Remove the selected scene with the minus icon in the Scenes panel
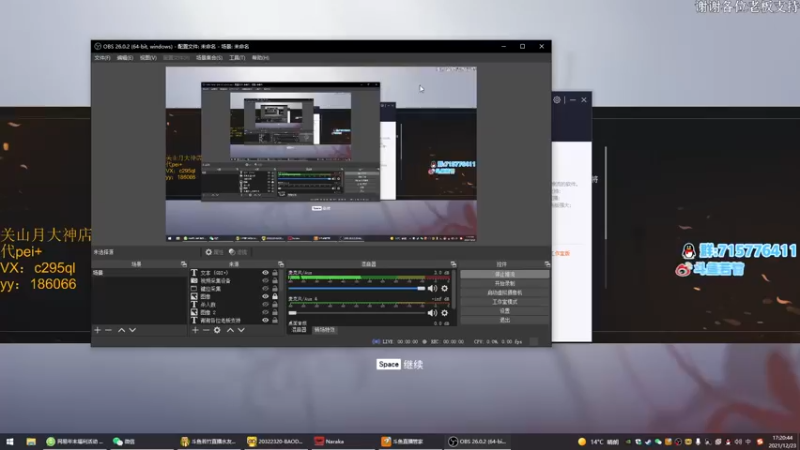Screen dimensions: 800x450 (108, 330)
